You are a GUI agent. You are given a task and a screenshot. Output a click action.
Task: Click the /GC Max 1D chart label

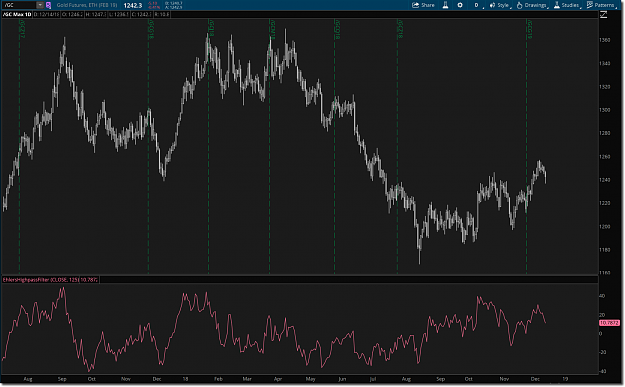click(x=17, y=14)
